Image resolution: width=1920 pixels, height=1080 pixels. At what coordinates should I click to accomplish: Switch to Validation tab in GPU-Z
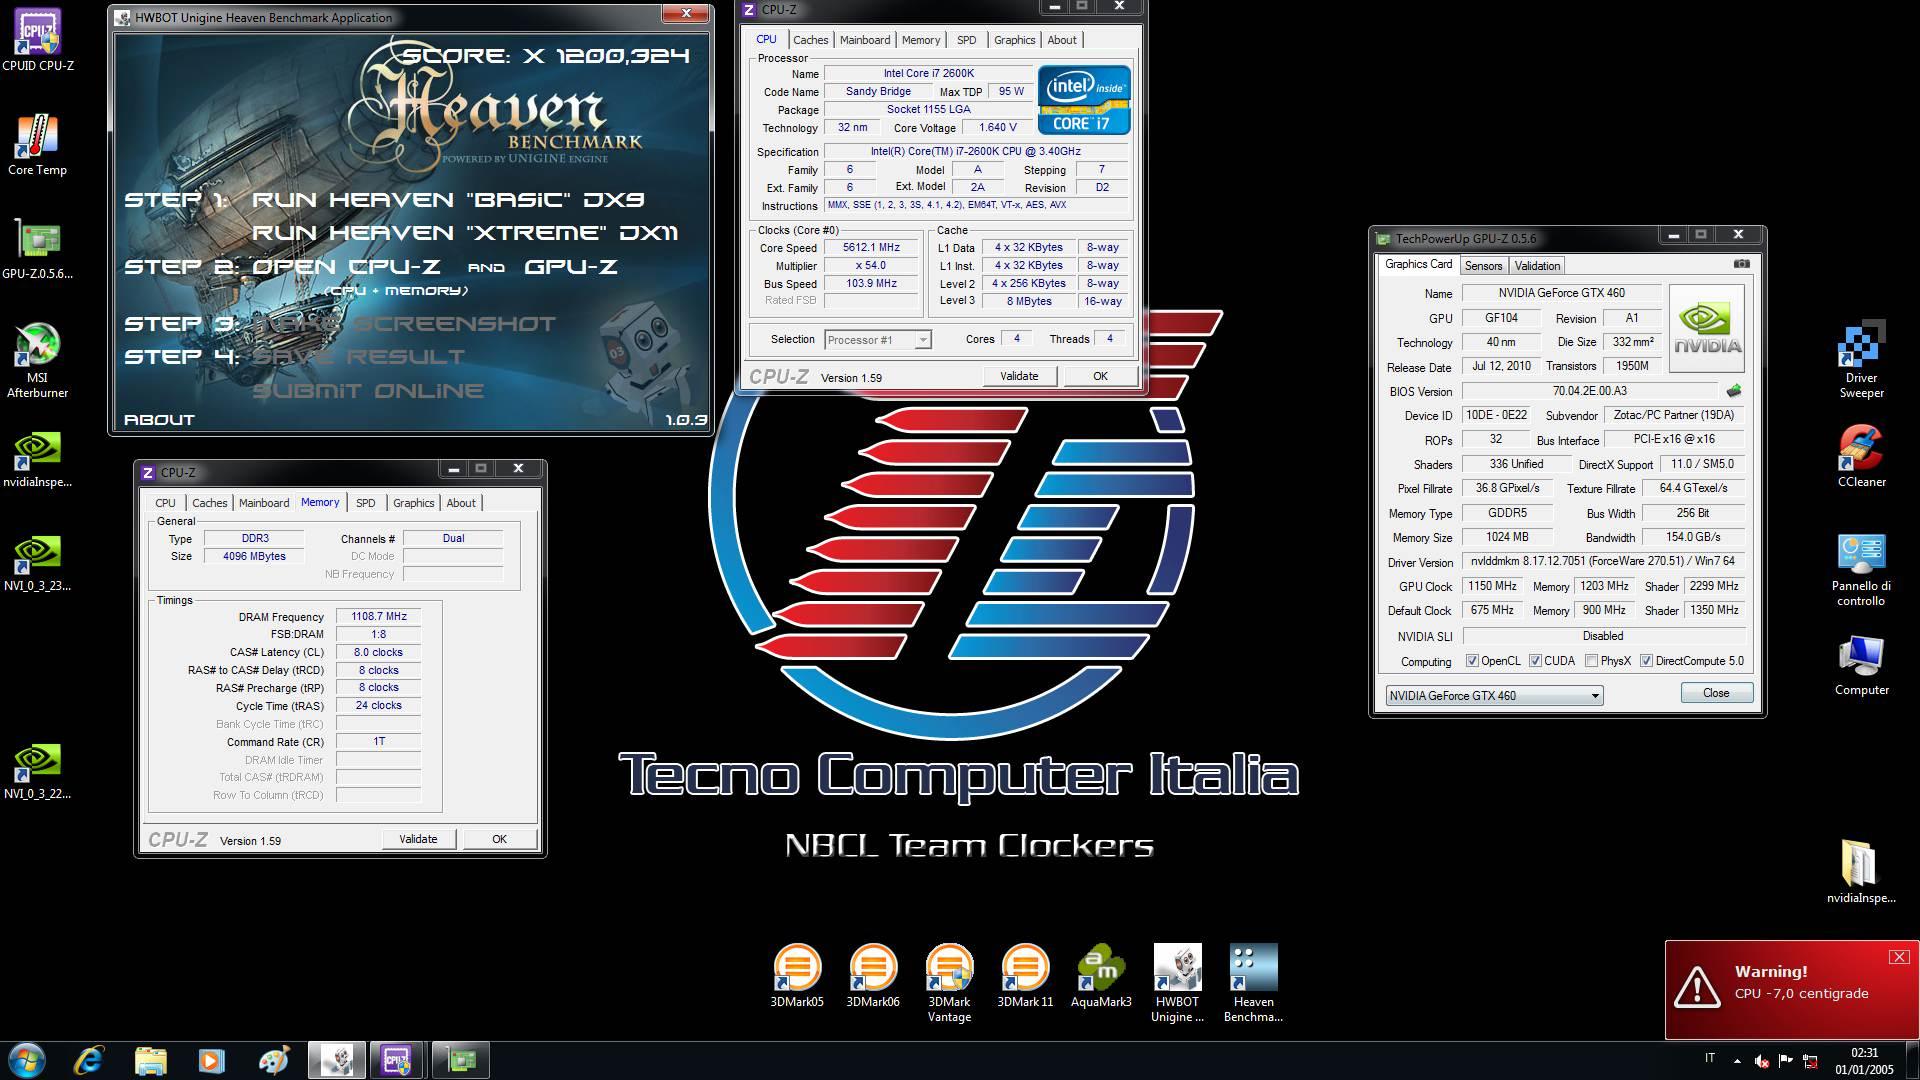(1537, 266)
